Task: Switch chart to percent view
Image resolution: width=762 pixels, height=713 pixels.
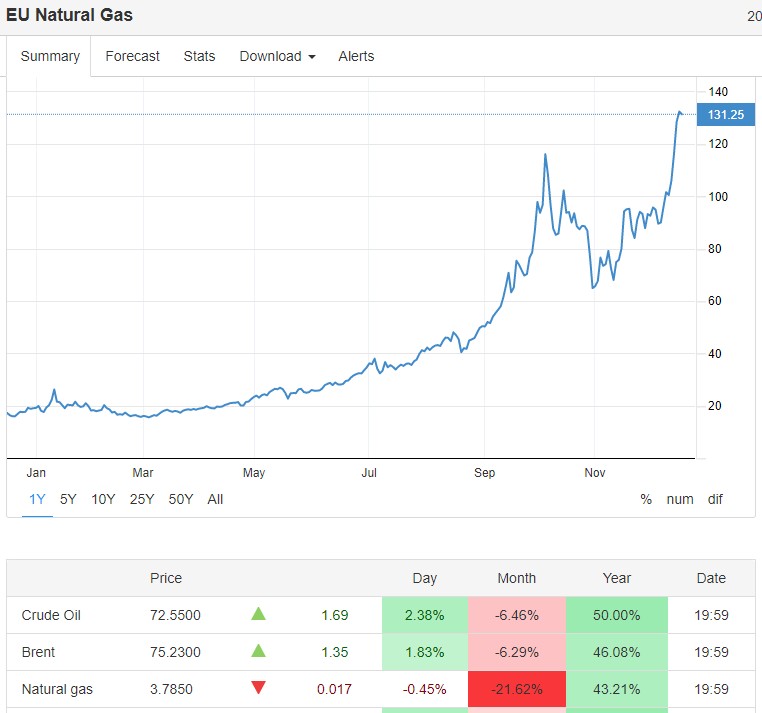Action: [646, 499]
